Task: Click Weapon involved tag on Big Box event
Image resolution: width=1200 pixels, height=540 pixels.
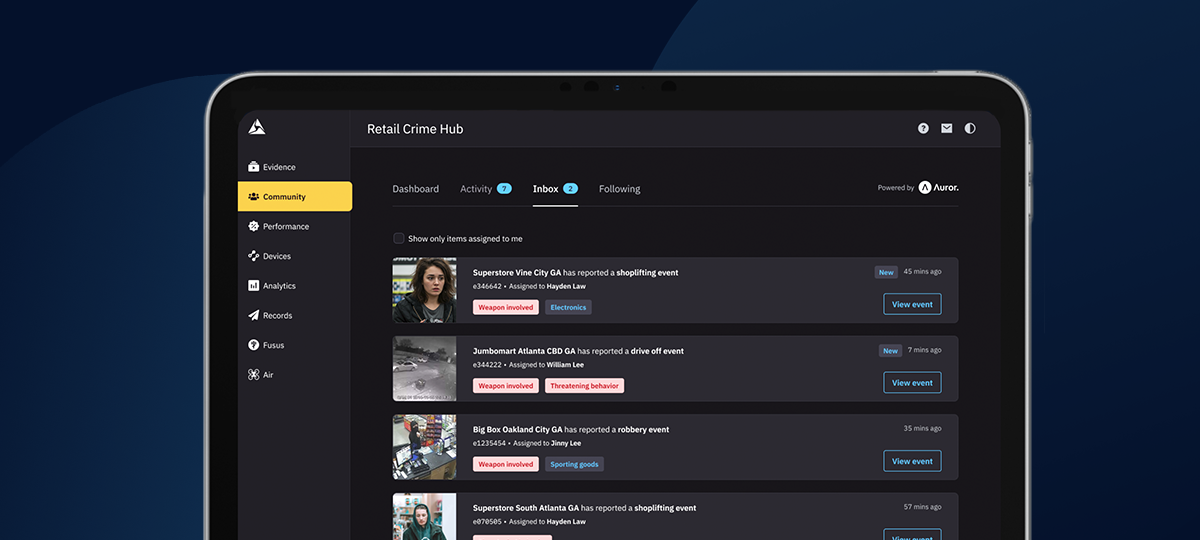Action: (506, 464)
